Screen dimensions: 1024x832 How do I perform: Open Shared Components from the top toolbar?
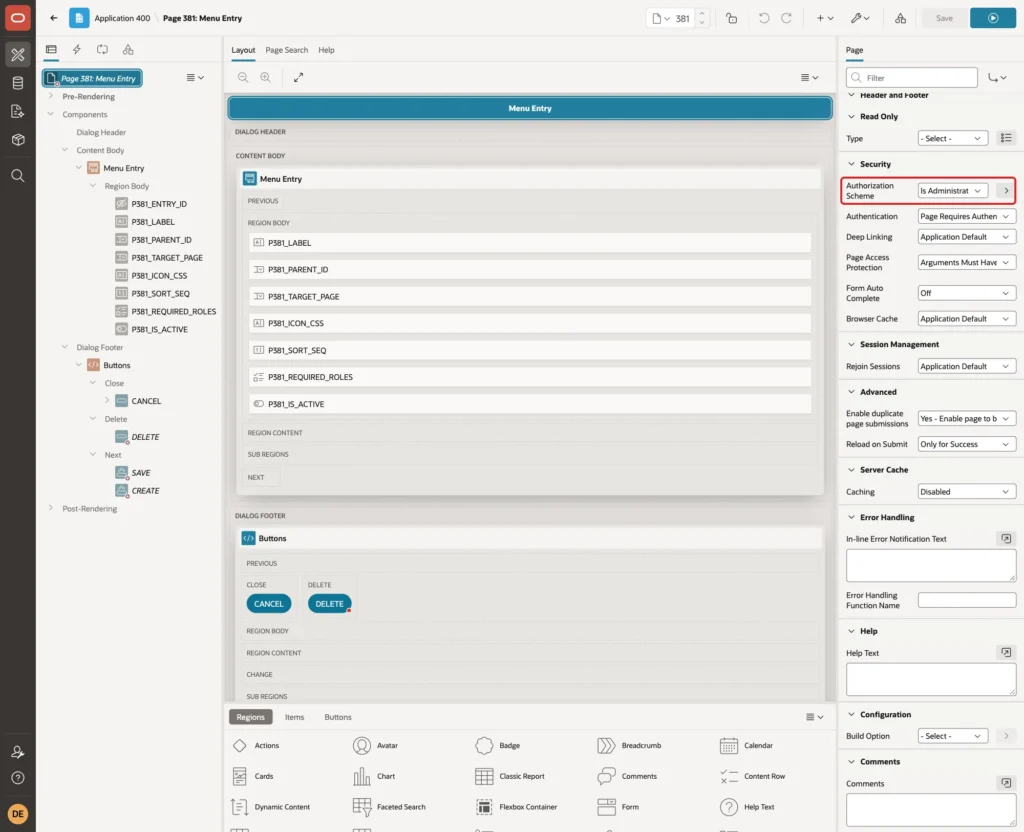900,18
